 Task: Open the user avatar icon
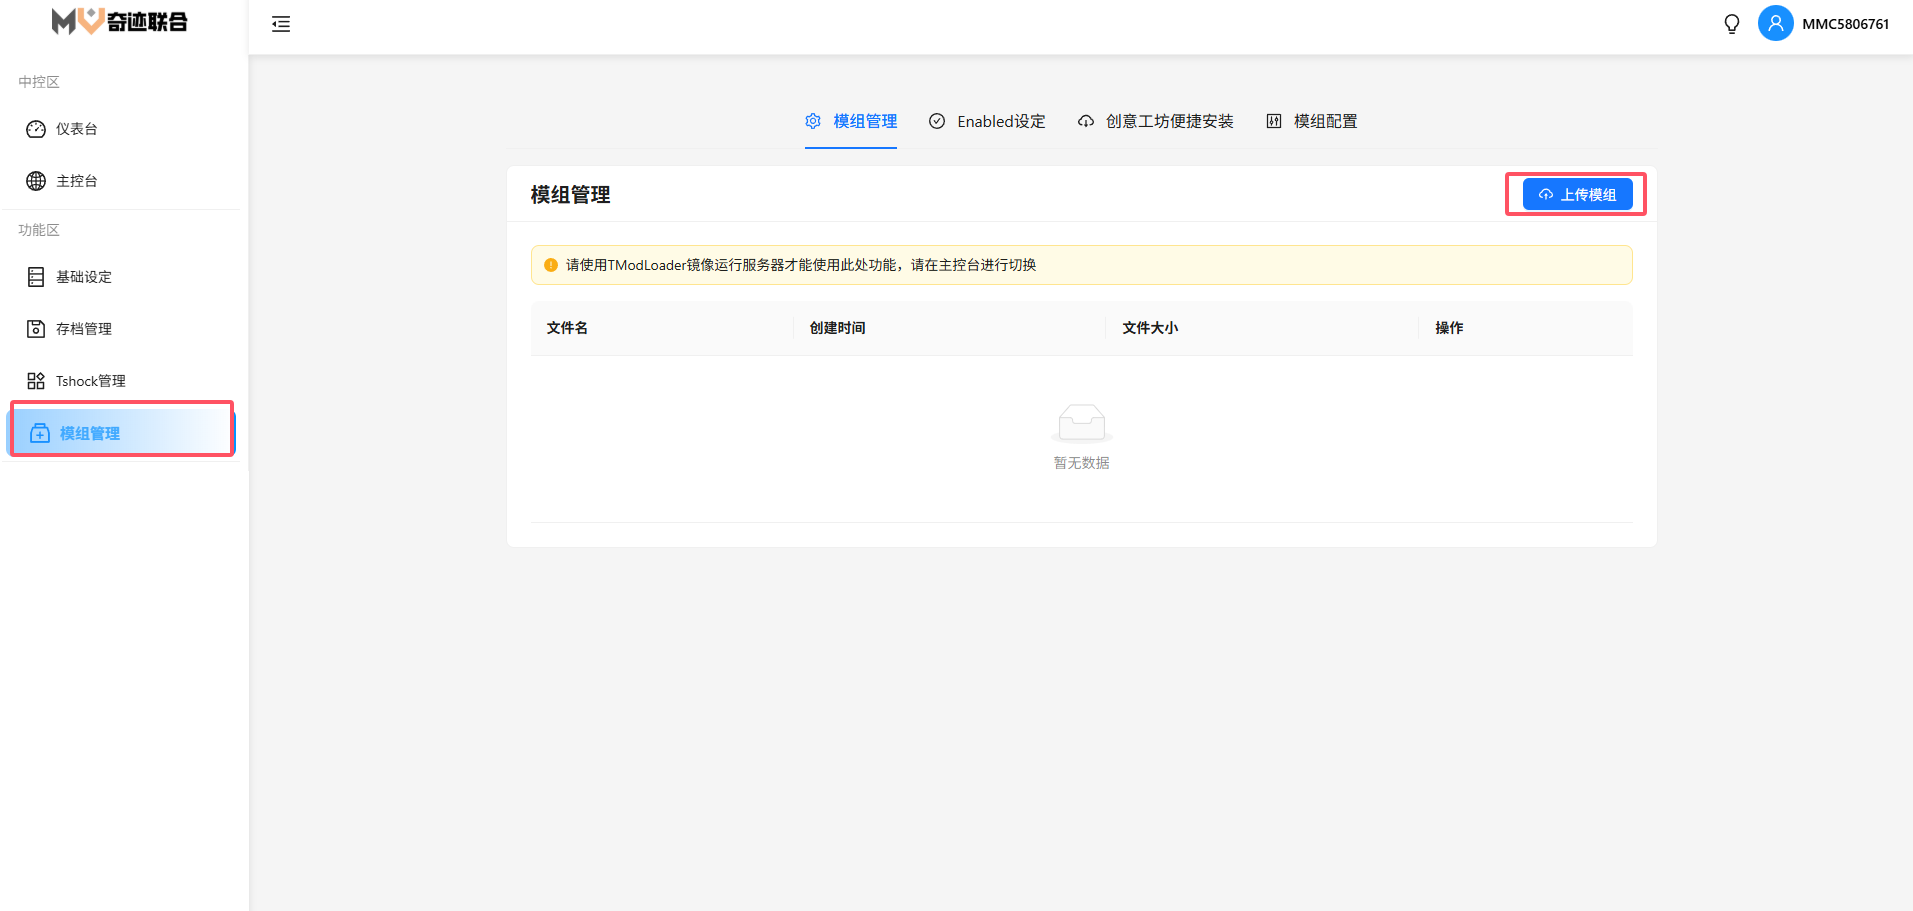tap(1775, 24)
